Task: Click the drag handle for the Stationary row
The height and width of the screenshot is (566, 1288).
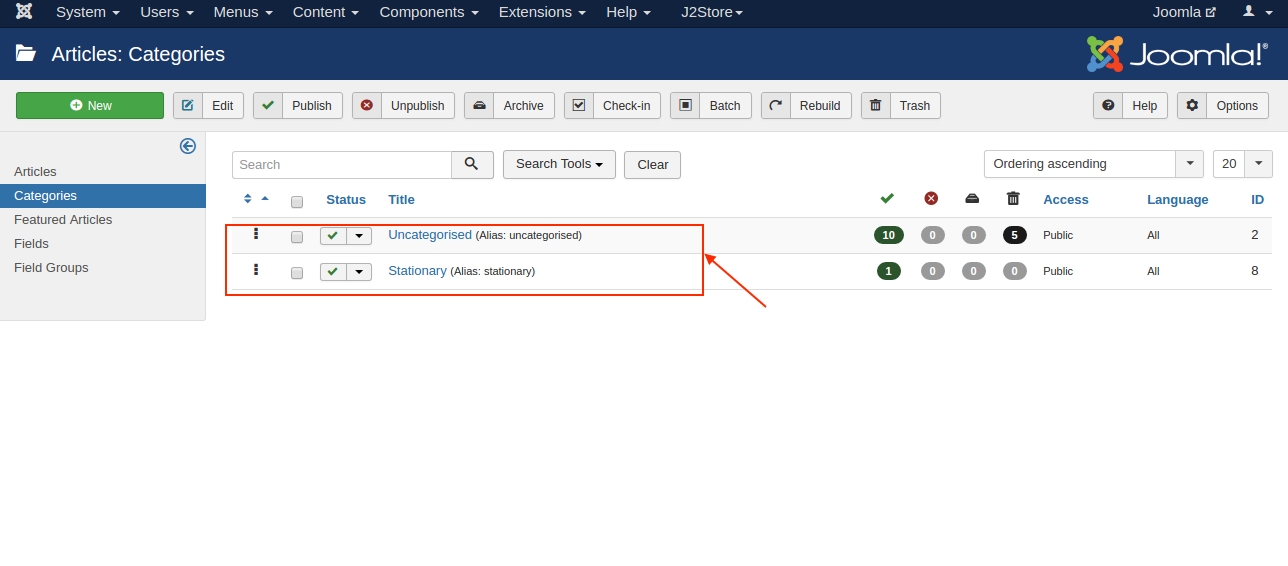Action: (256, 270)
